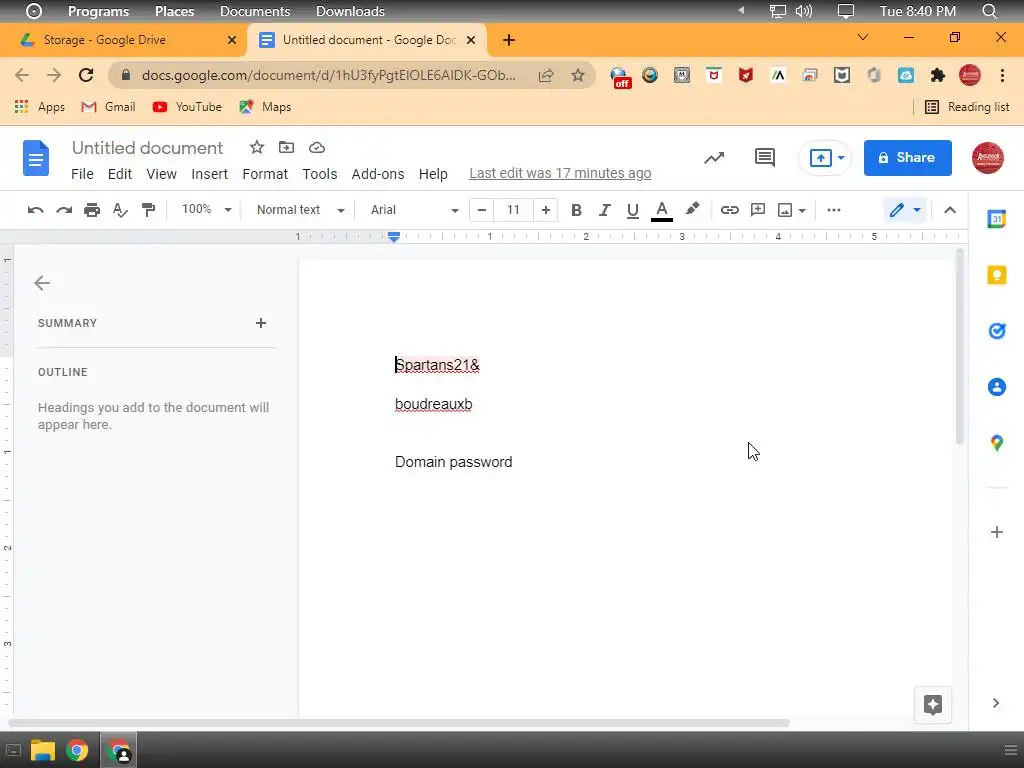Screen dimensions: 1024x768
Task: Open 'Last edit was 17 minutes ago' link
Action: (x=560, y=173)
